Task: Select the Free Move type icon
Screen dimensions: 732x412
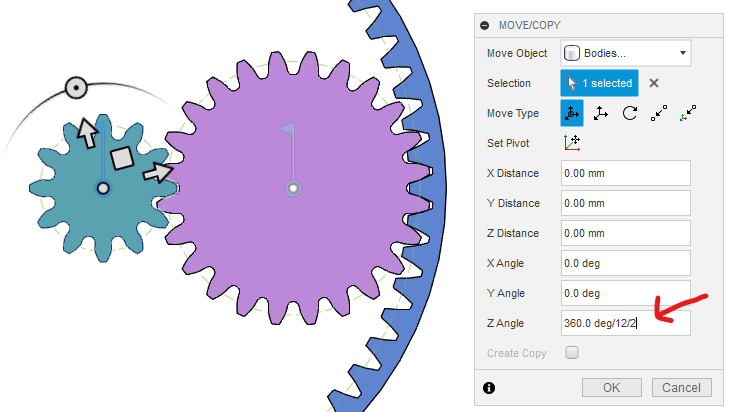Action: (x=572, y=113)
